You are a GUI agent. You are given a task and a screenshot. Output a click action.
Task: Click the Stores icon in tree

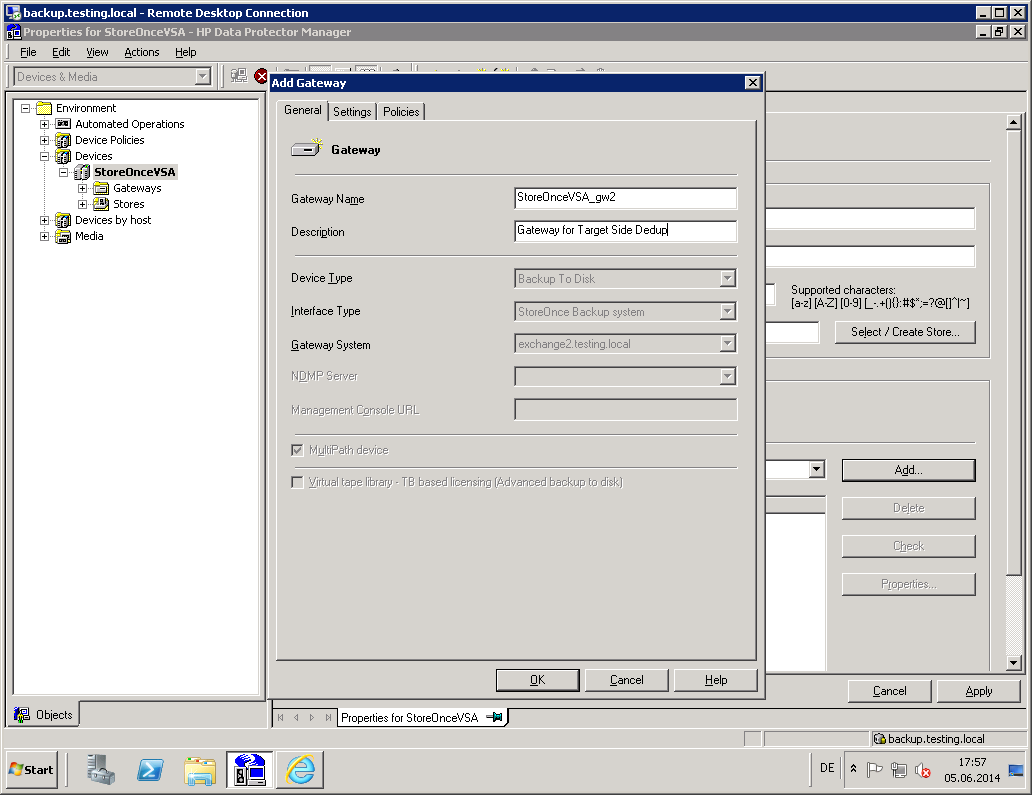point(101,204)
